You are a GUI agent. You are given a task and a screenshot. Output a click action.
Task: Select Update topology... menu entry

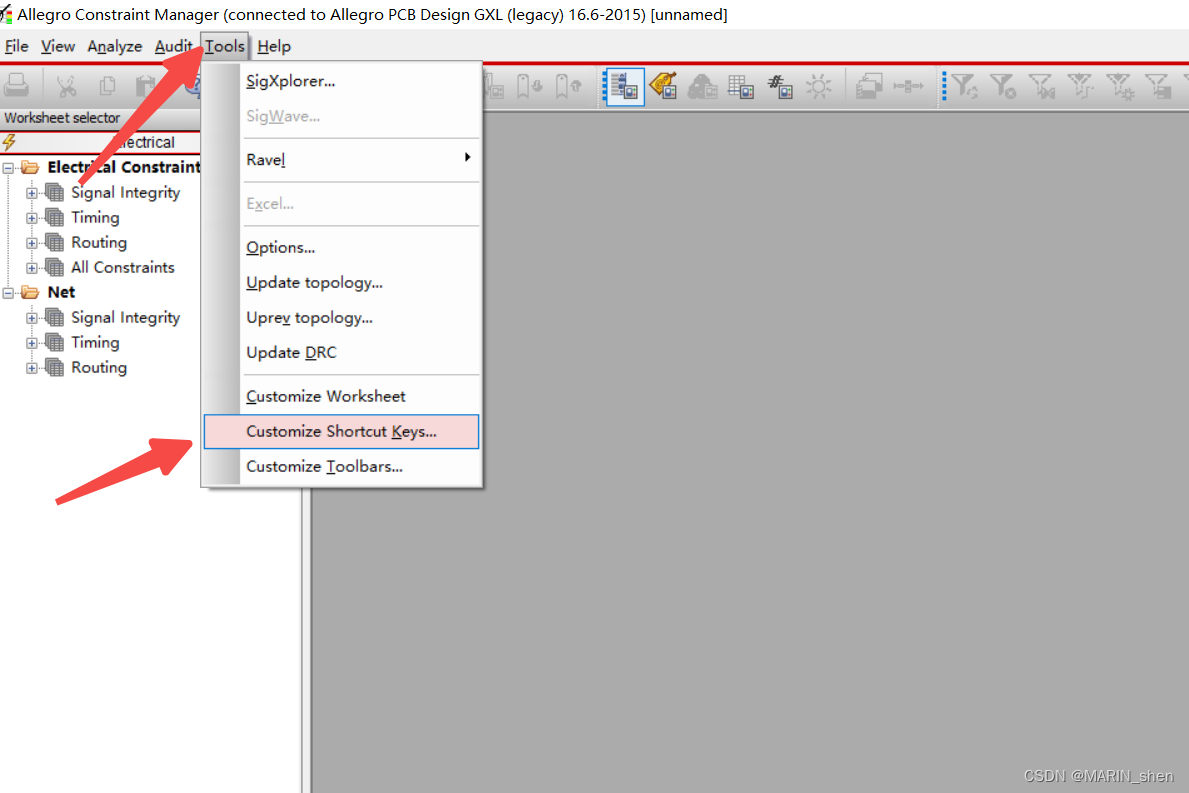point(341,282)
